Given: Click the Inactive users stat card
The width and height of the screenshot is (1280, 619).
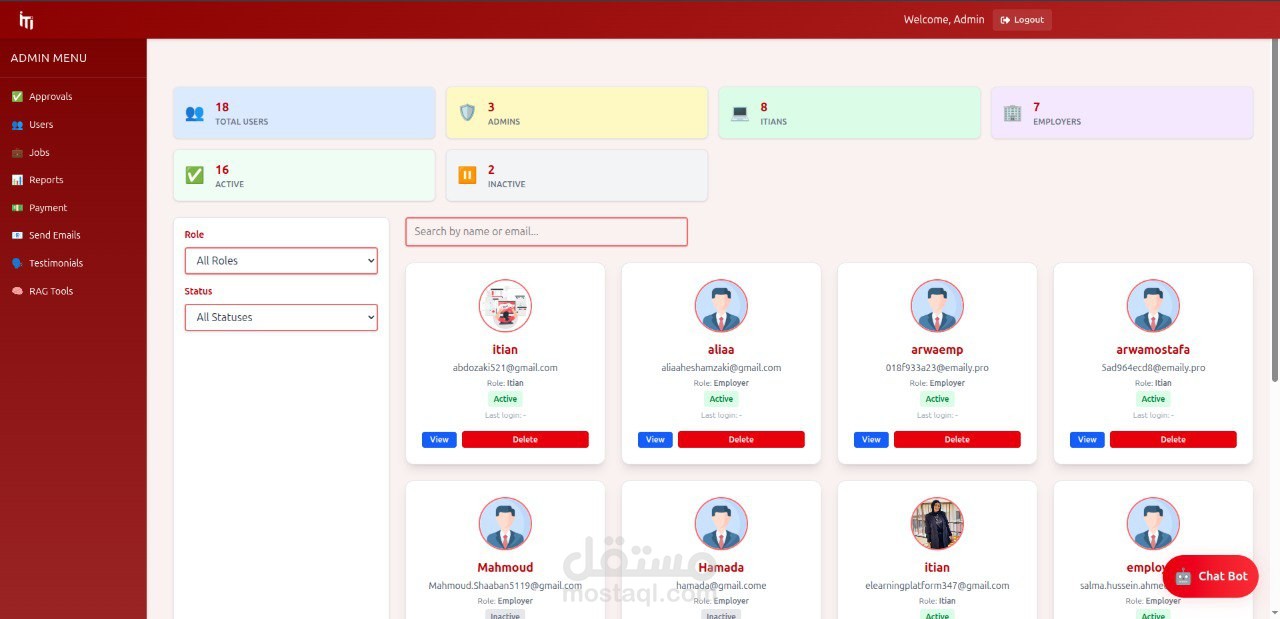Looking at the screenshot, I should click(x=577, y=175).
